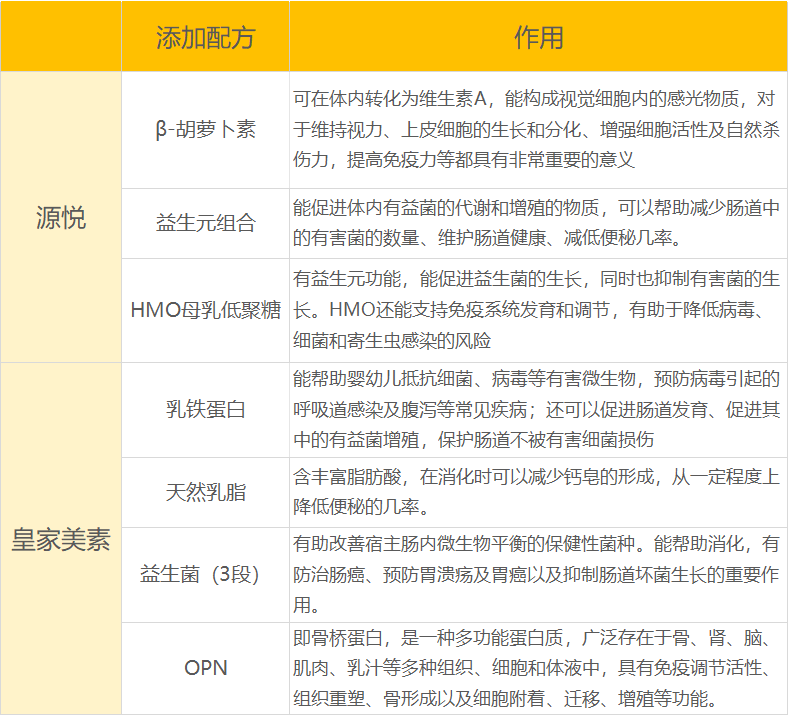Screen dimensions: 792x719
Task: Select the HMO母乳低聚糖 cell
Action: click(x=205, y=309)
